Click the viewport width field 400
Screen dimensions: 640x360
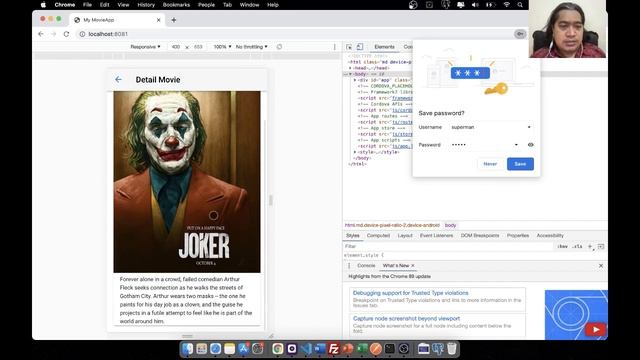[176, 47]
